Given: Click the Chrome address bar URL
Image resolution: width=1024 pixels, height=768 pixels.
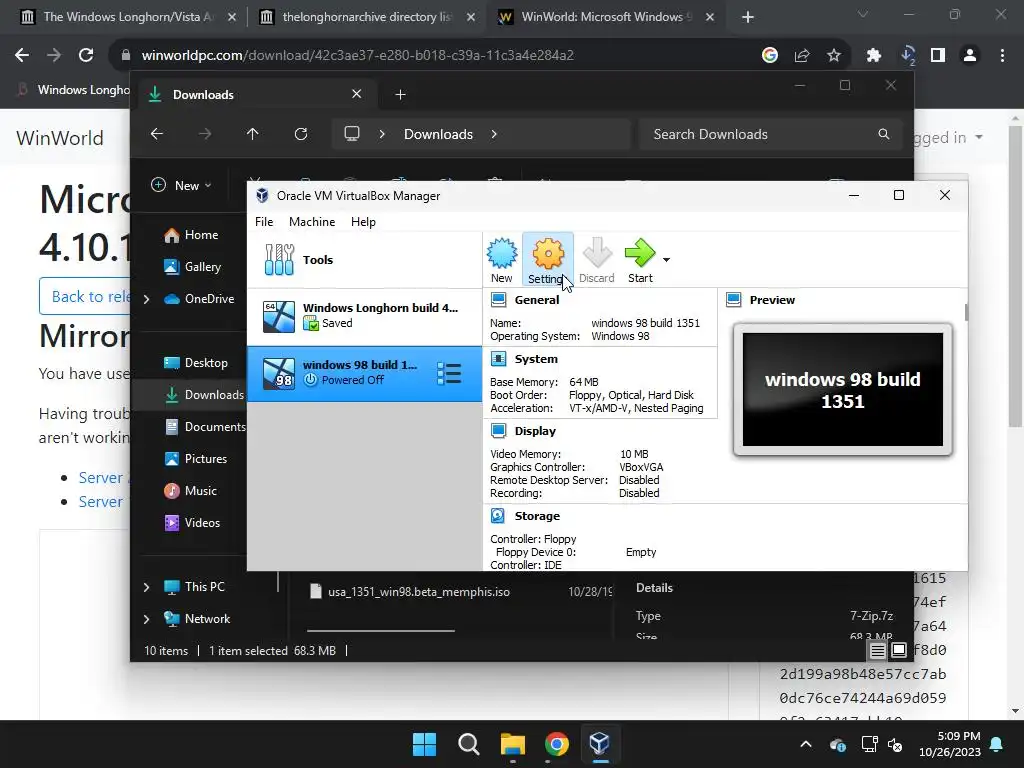Looking at the screenshot, I should click(x=357, y=56).
